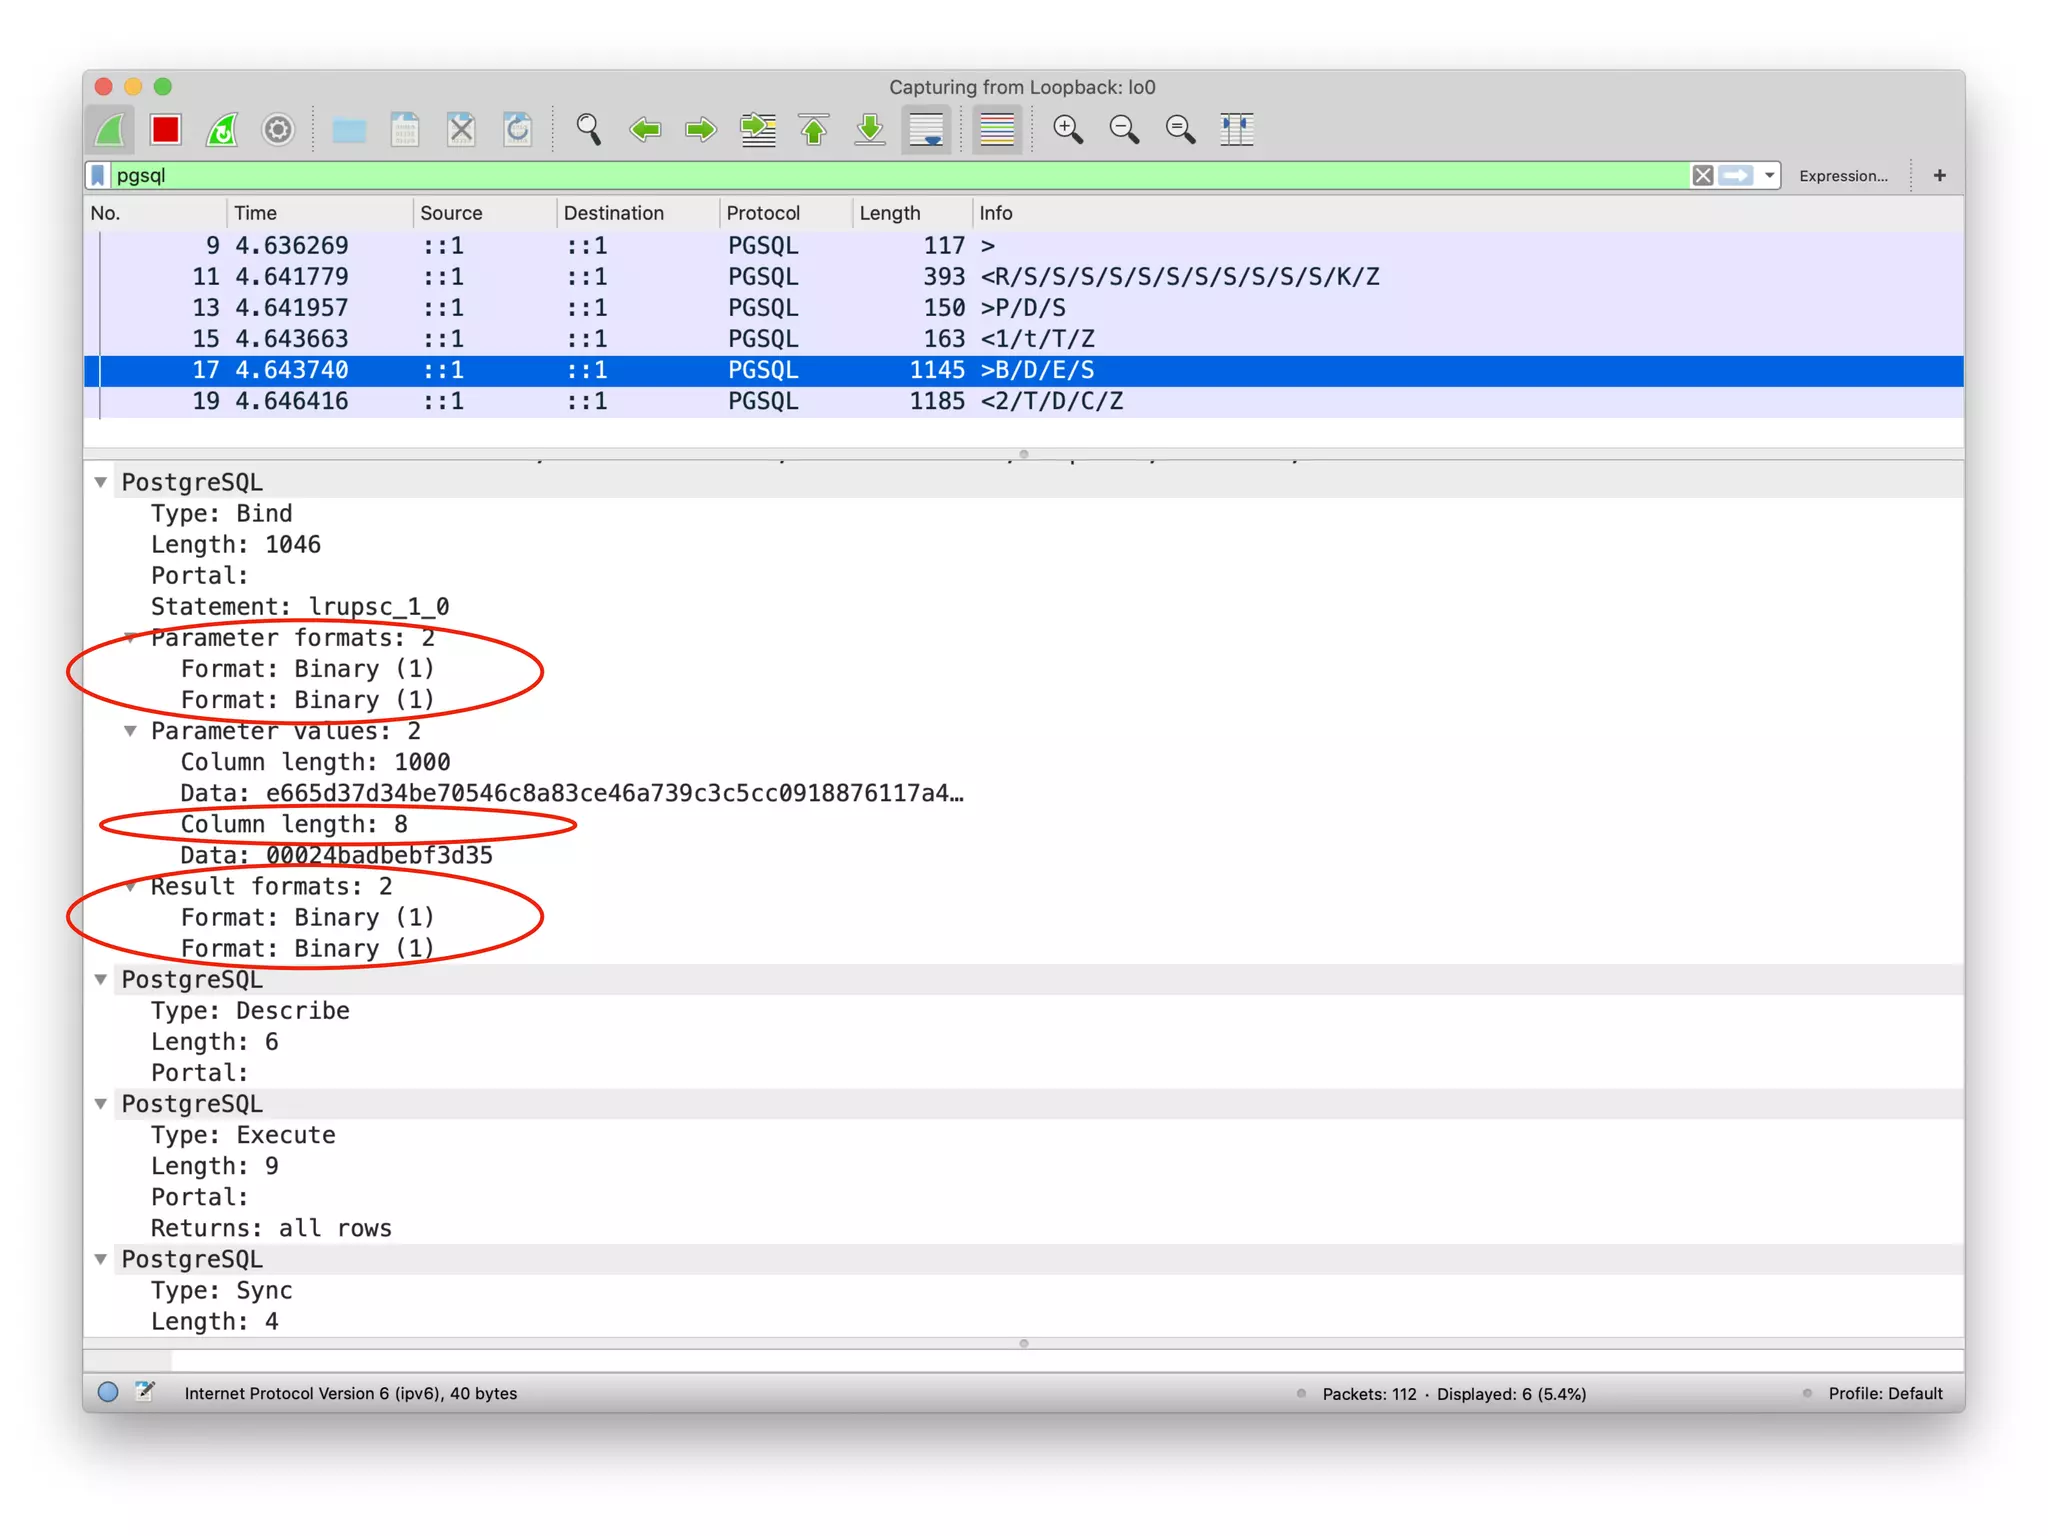Select packet 13 with Info >P/D/S
Screen dimensions: 2048x1536
1024,308
